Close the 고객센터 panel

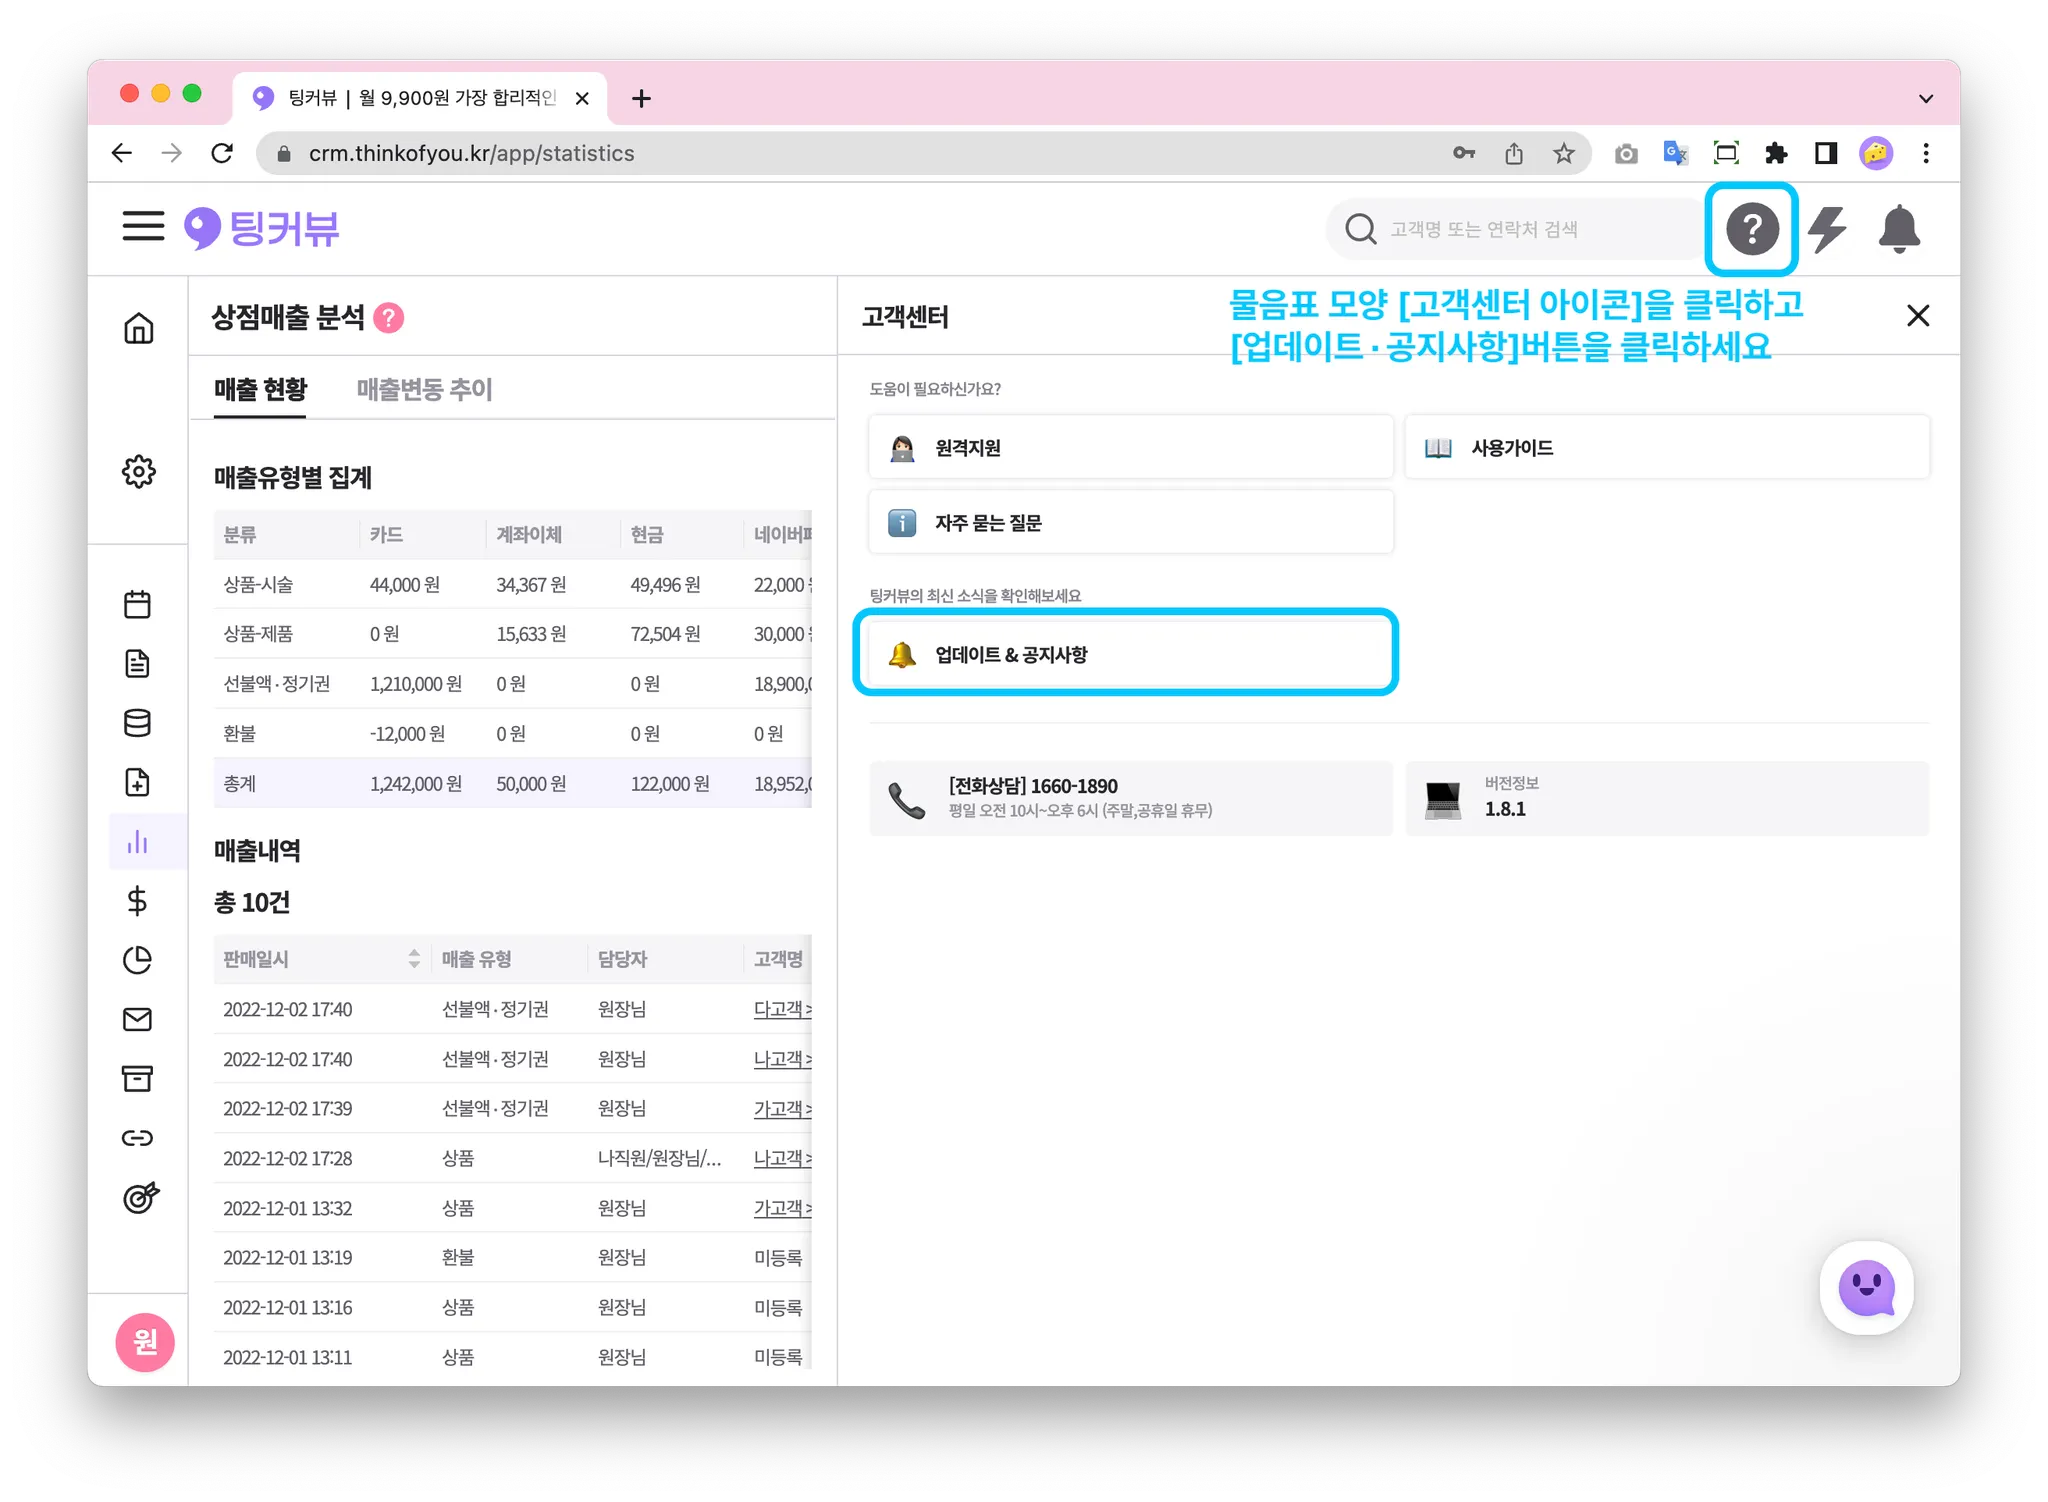click(x=1917, y=316)
